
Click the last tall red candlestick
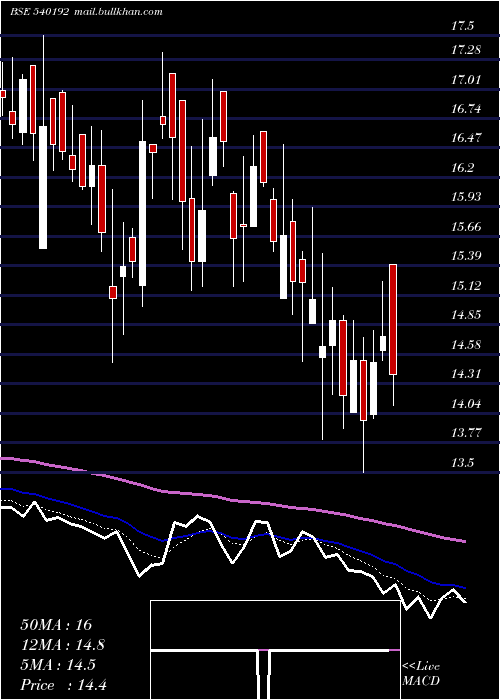click(x=393, y=319)
